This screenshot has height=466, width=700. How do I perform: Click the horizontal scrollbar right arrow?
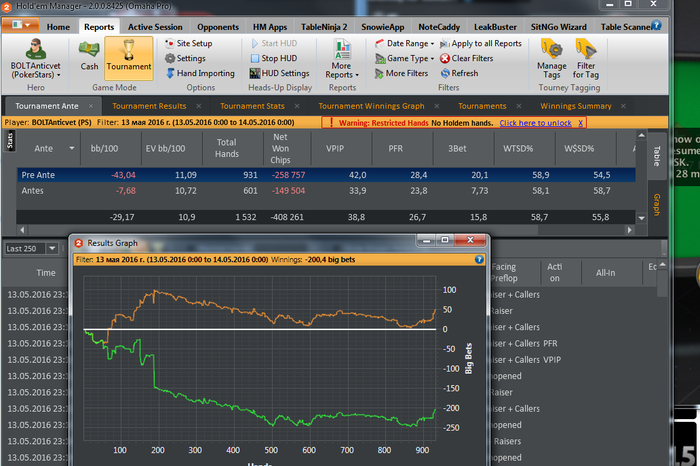pyautogui.click(x=629, y=230)
